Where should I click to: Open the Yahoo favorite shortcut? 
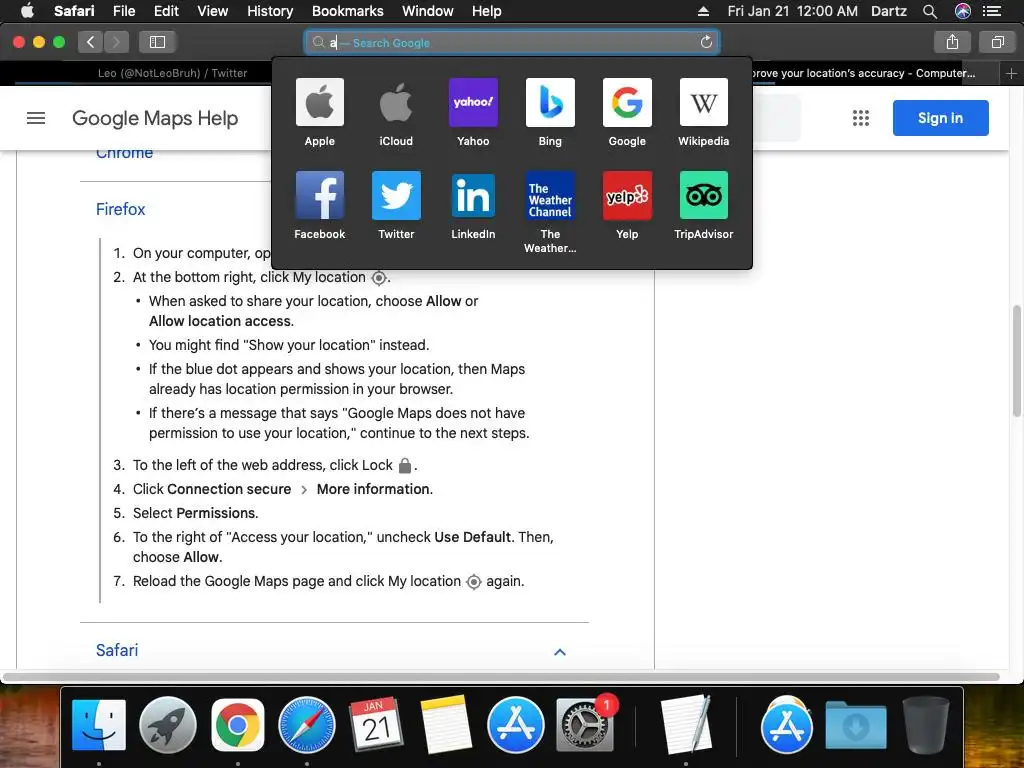point(473,112)
